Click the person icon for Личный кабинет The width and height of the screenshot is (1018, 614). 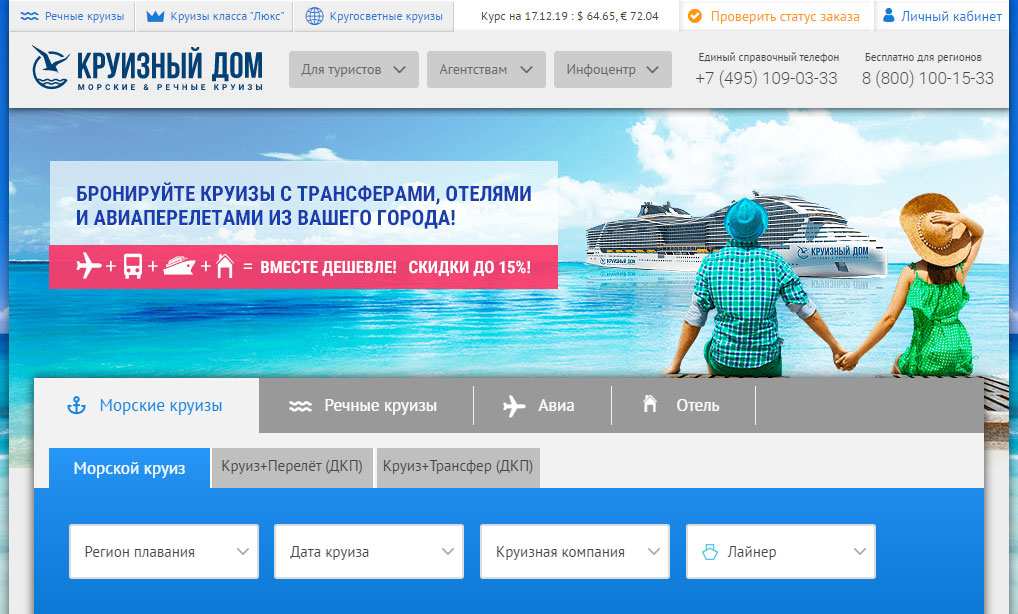[x=888, y=16]
